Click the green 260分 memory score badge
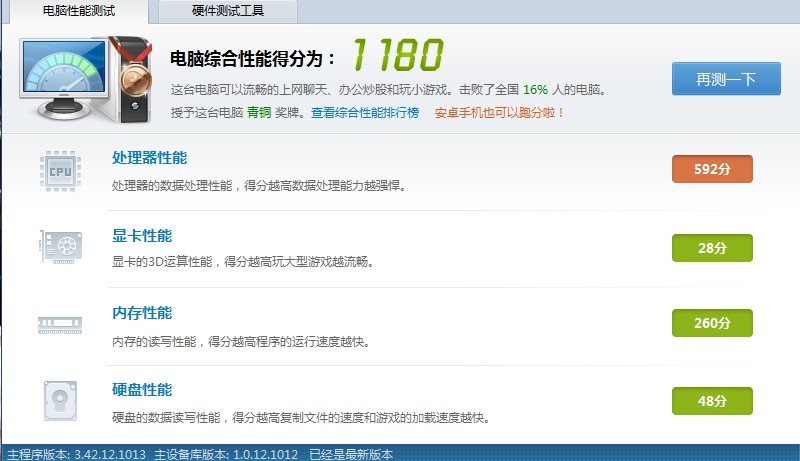Viewport: 800px width, 461px height. [x=711, y=323]
